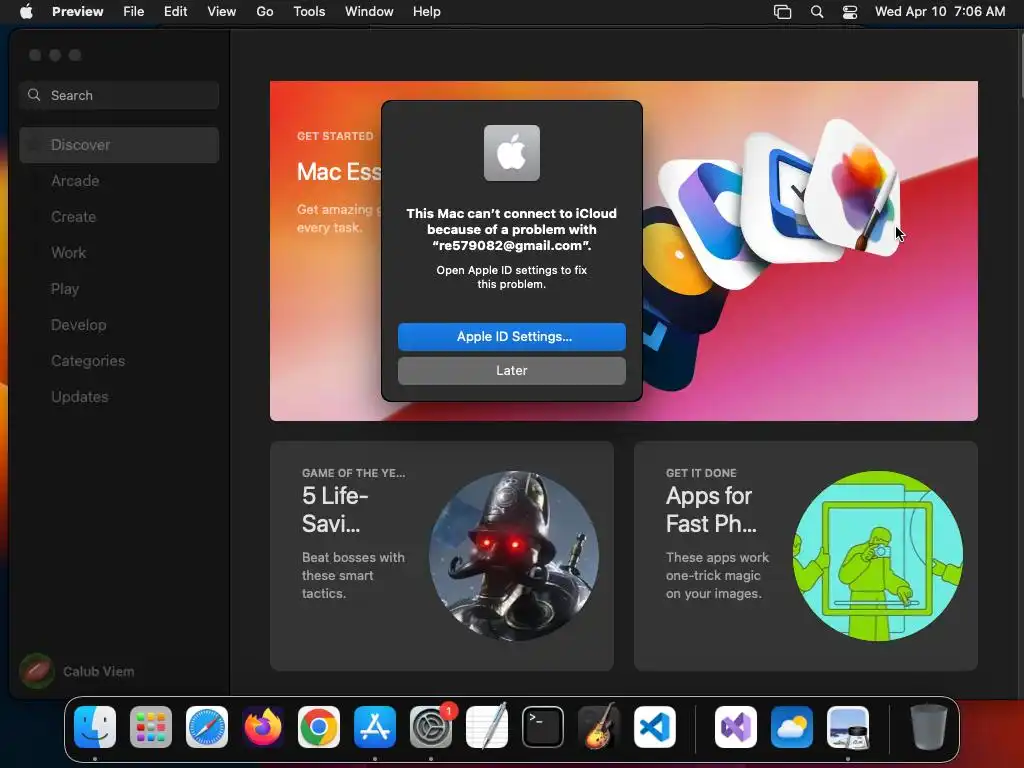1024x768 pixels.
Task: Click the date and time in menu bar
Action: 940,11
